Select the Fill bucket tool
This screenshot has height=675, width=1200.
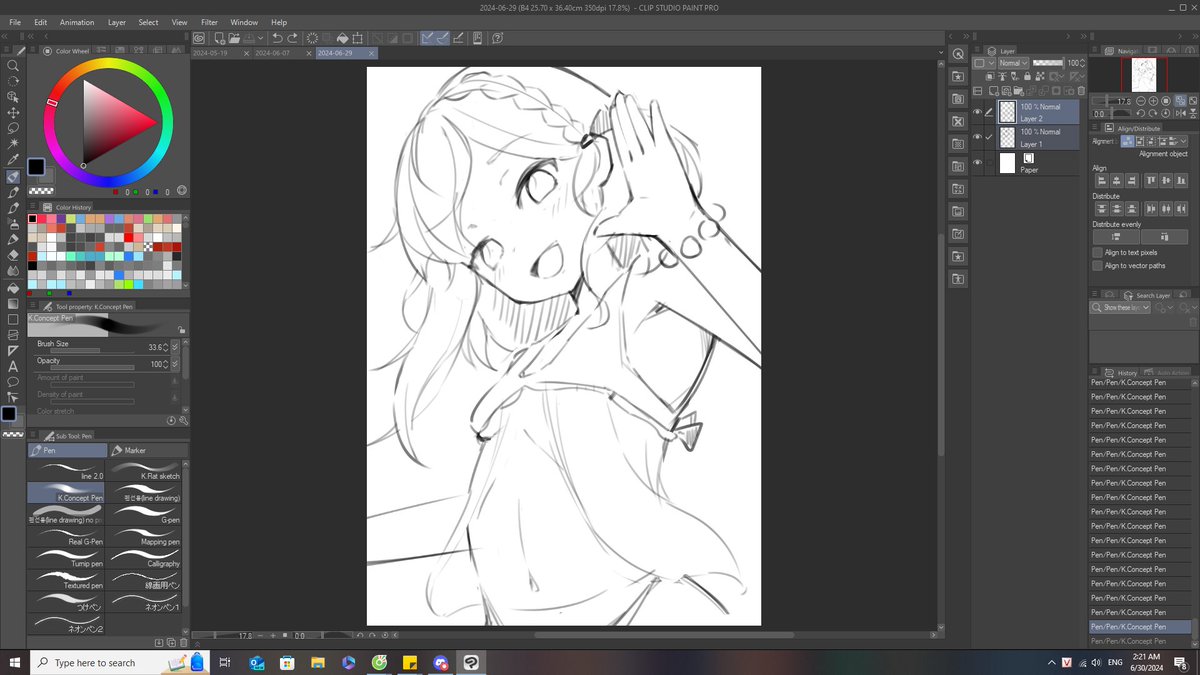coord(13,287)
